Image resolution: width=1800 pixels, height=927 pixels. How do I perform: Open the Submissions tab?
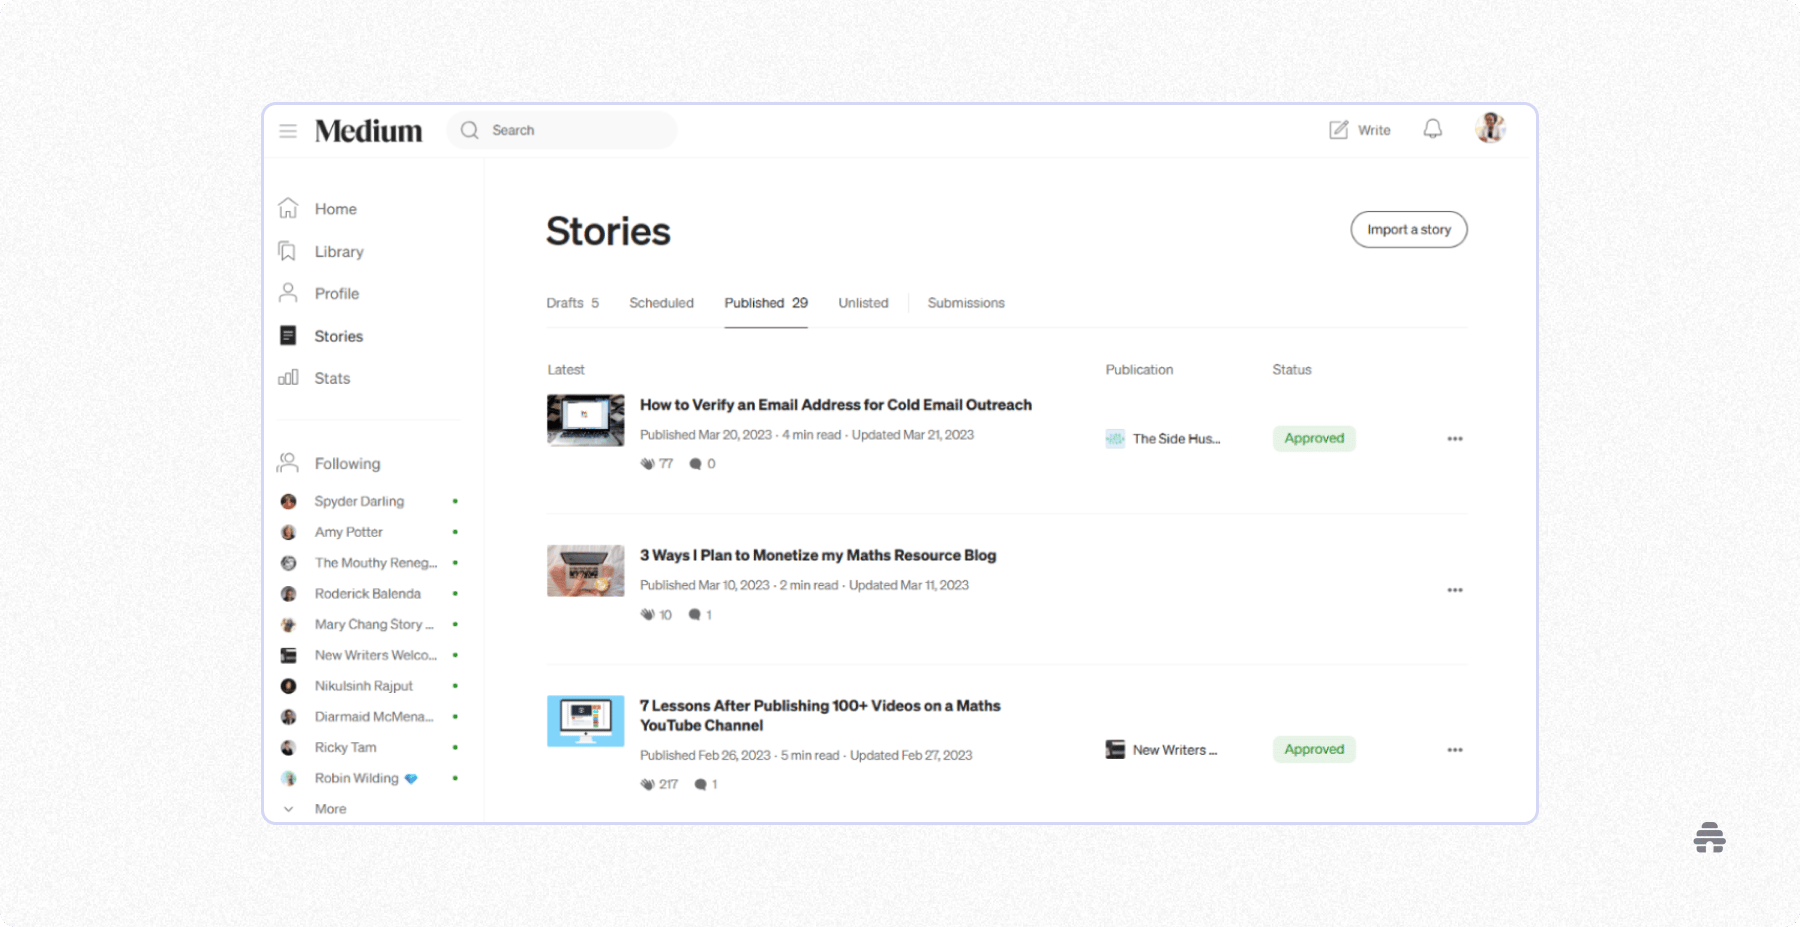tap(965, 302)
